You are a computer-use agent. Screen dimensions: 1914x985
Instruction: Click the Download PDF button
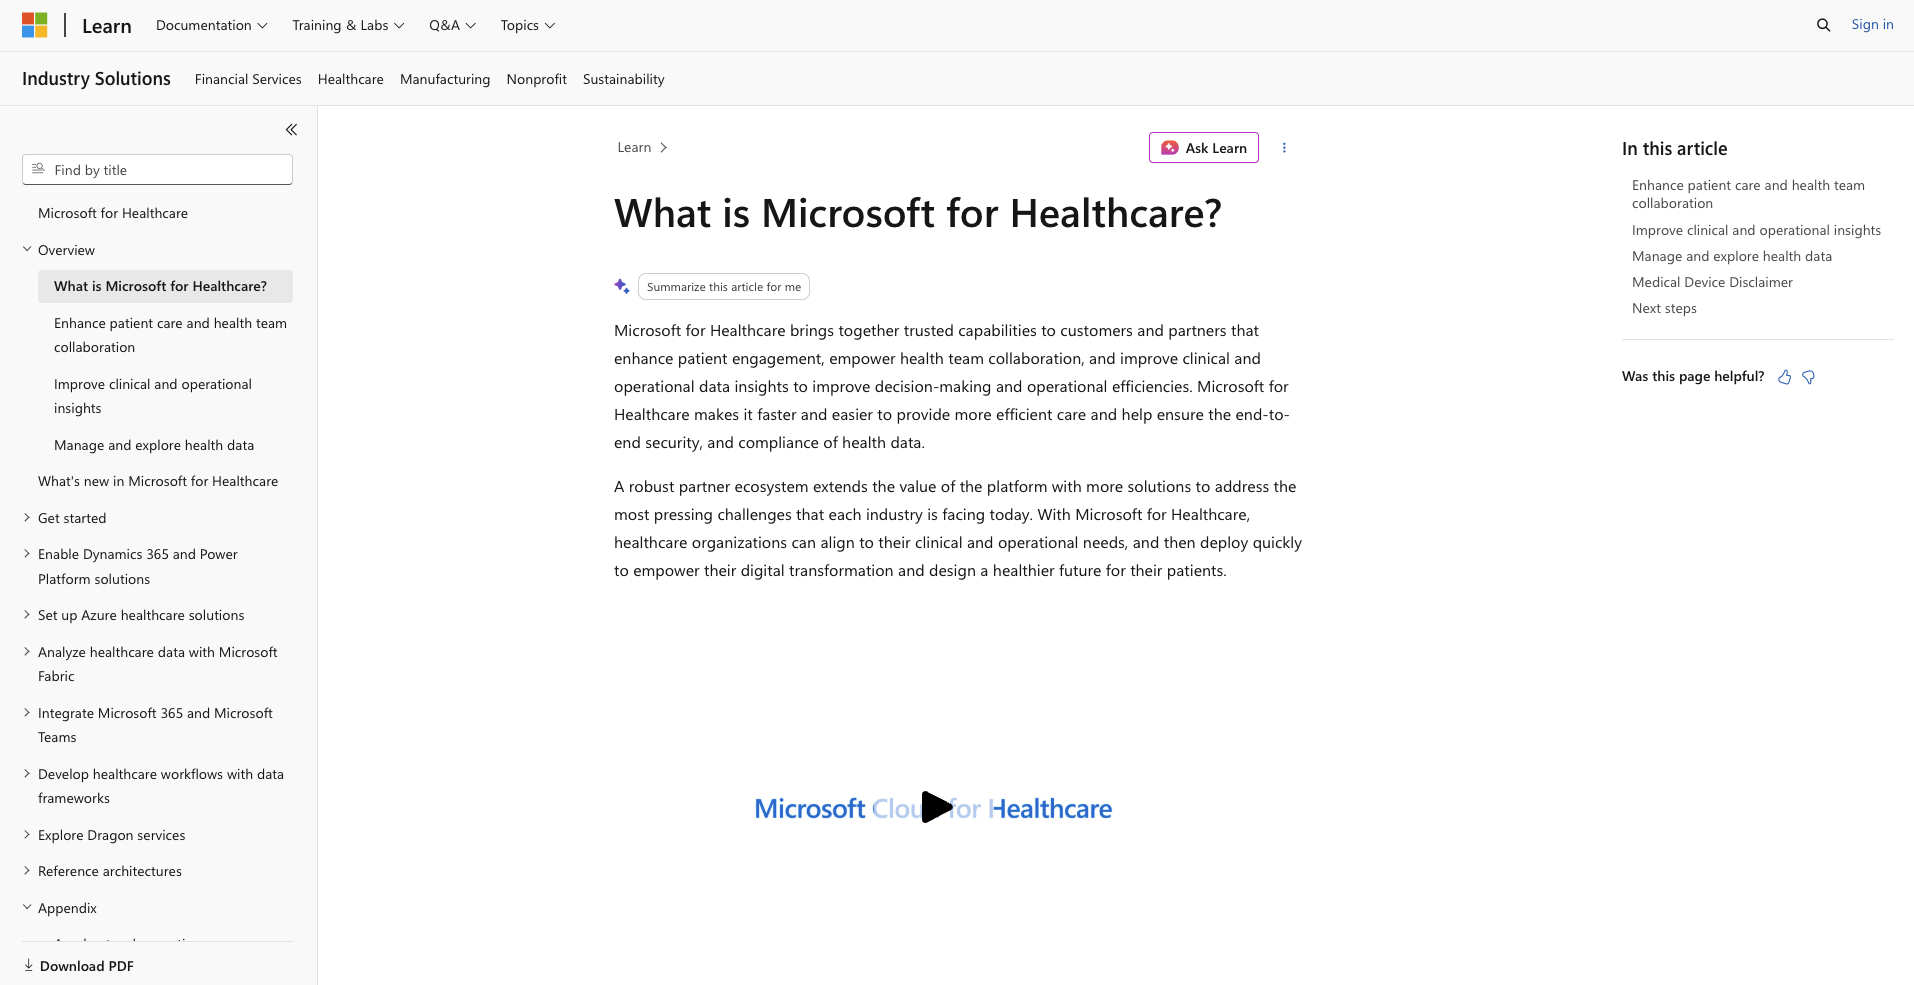tap(79, 966)
